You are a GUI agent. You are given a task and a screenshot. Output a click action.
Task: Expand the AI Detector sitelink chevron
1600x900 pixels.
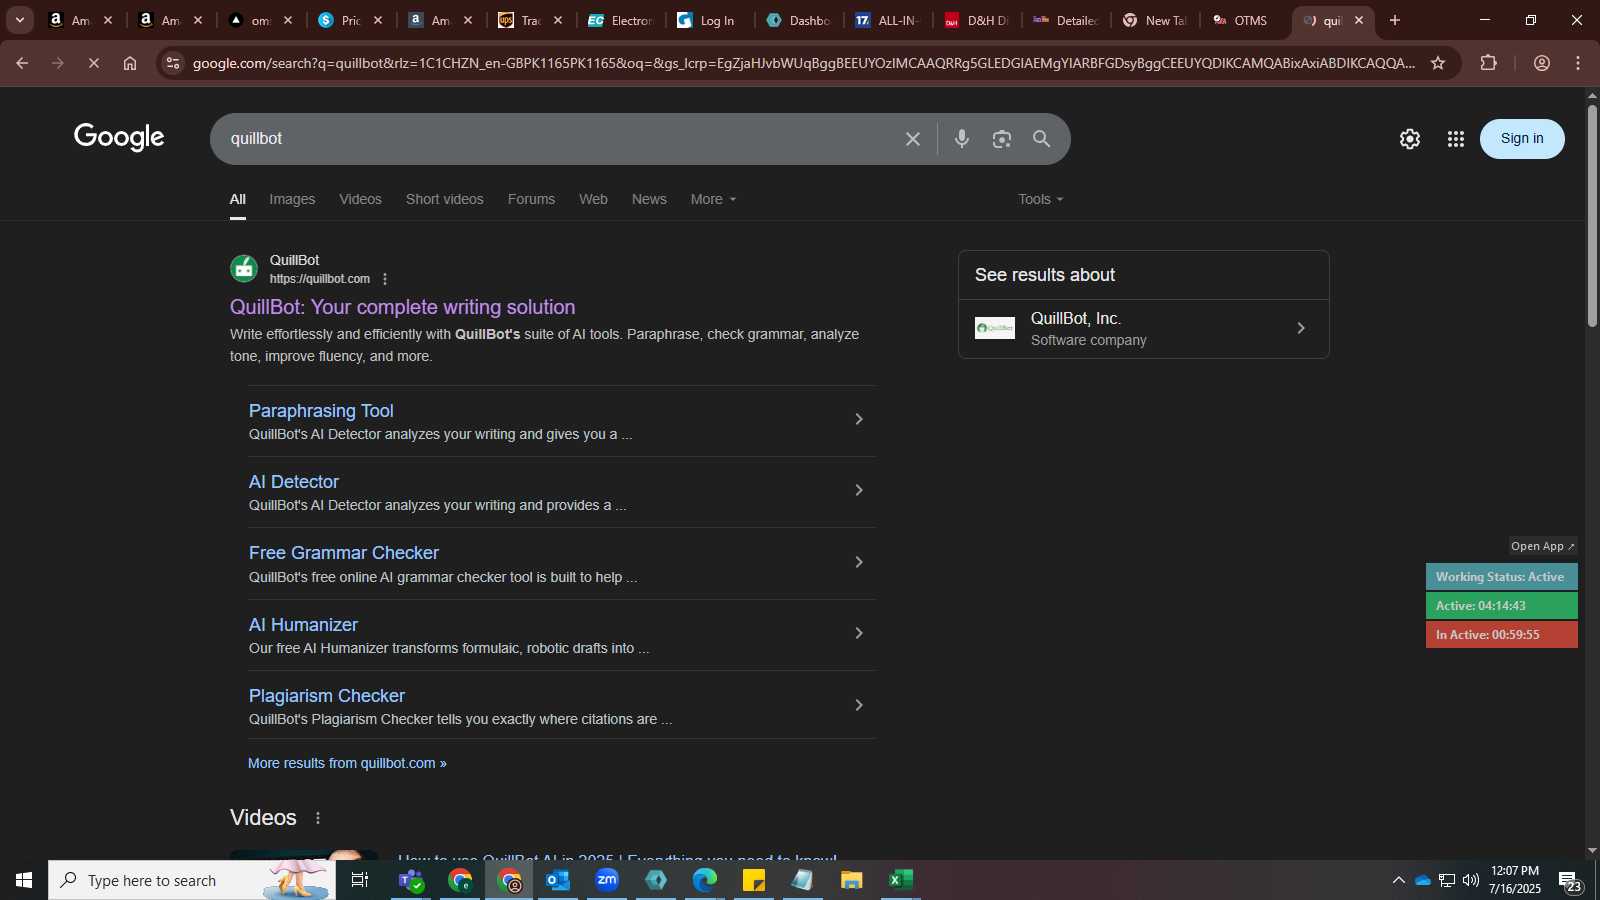tap(858, 490)
